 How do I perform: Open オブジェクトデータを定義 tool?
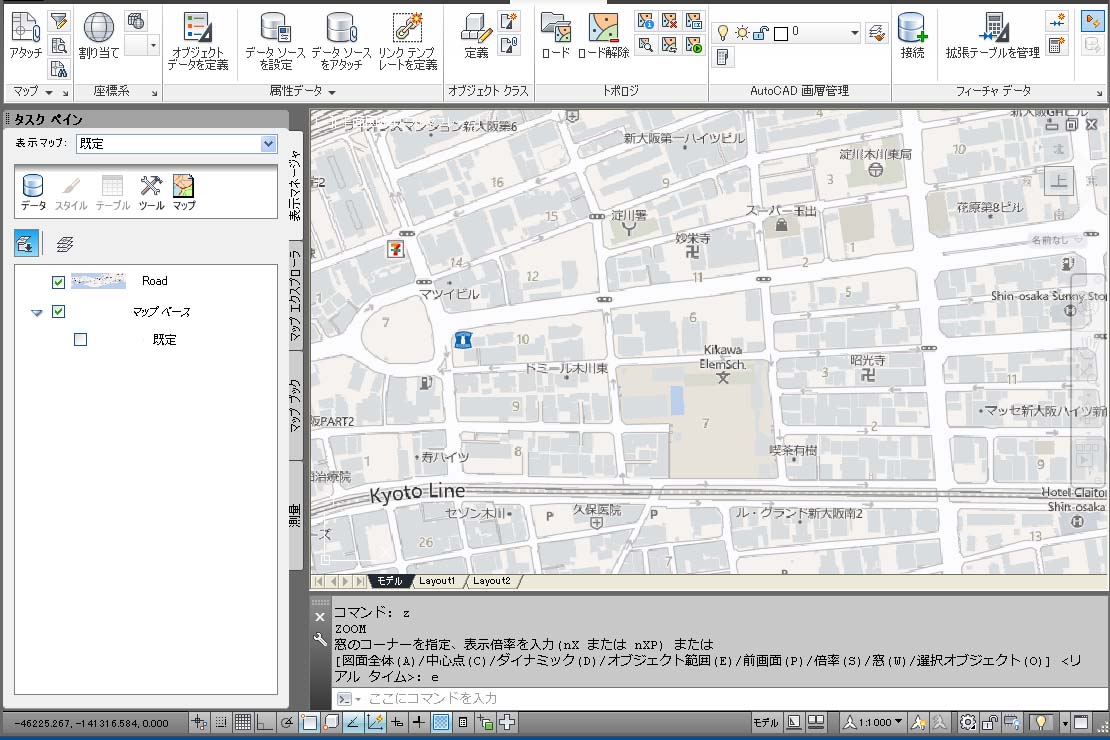(x=198, y=41)
